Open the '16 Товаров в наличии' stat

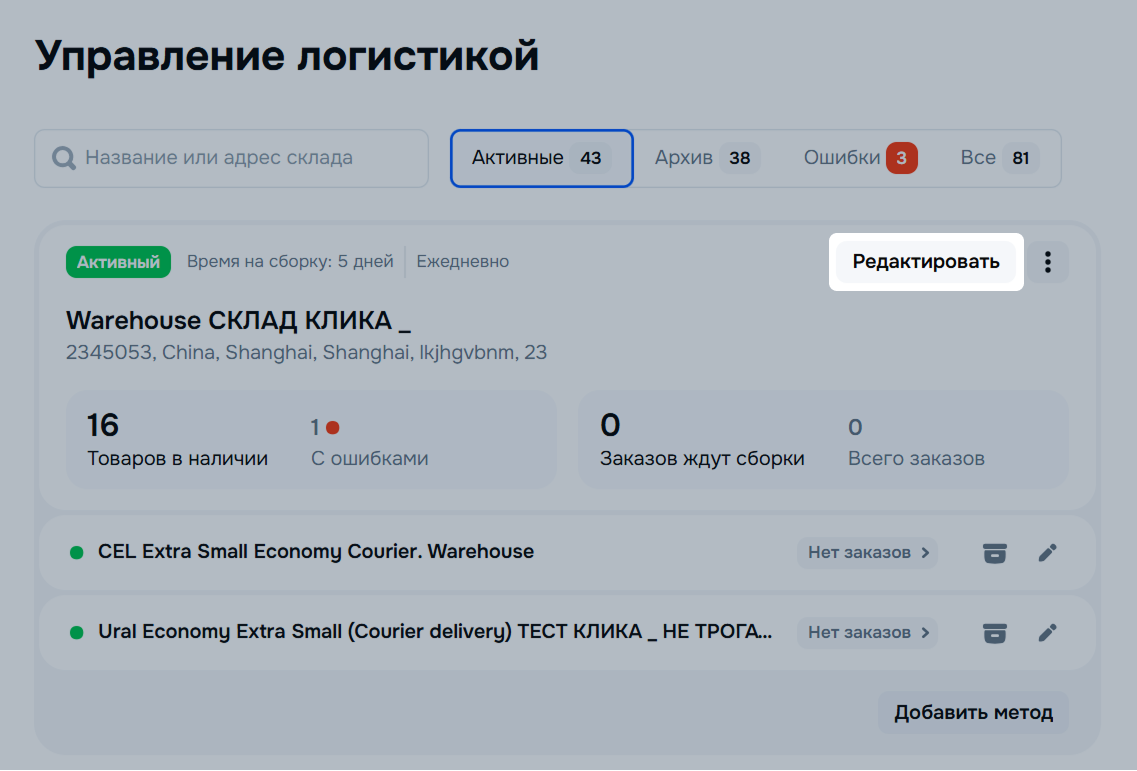(177, 441)
